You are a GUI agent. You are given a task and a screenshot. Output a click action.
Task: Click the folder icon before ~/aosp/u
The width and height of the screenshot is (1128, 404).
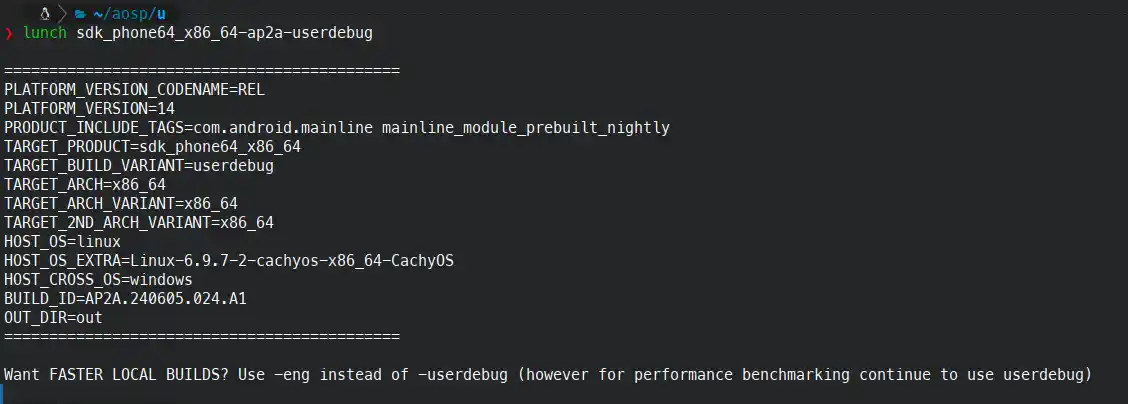point(81,14)
